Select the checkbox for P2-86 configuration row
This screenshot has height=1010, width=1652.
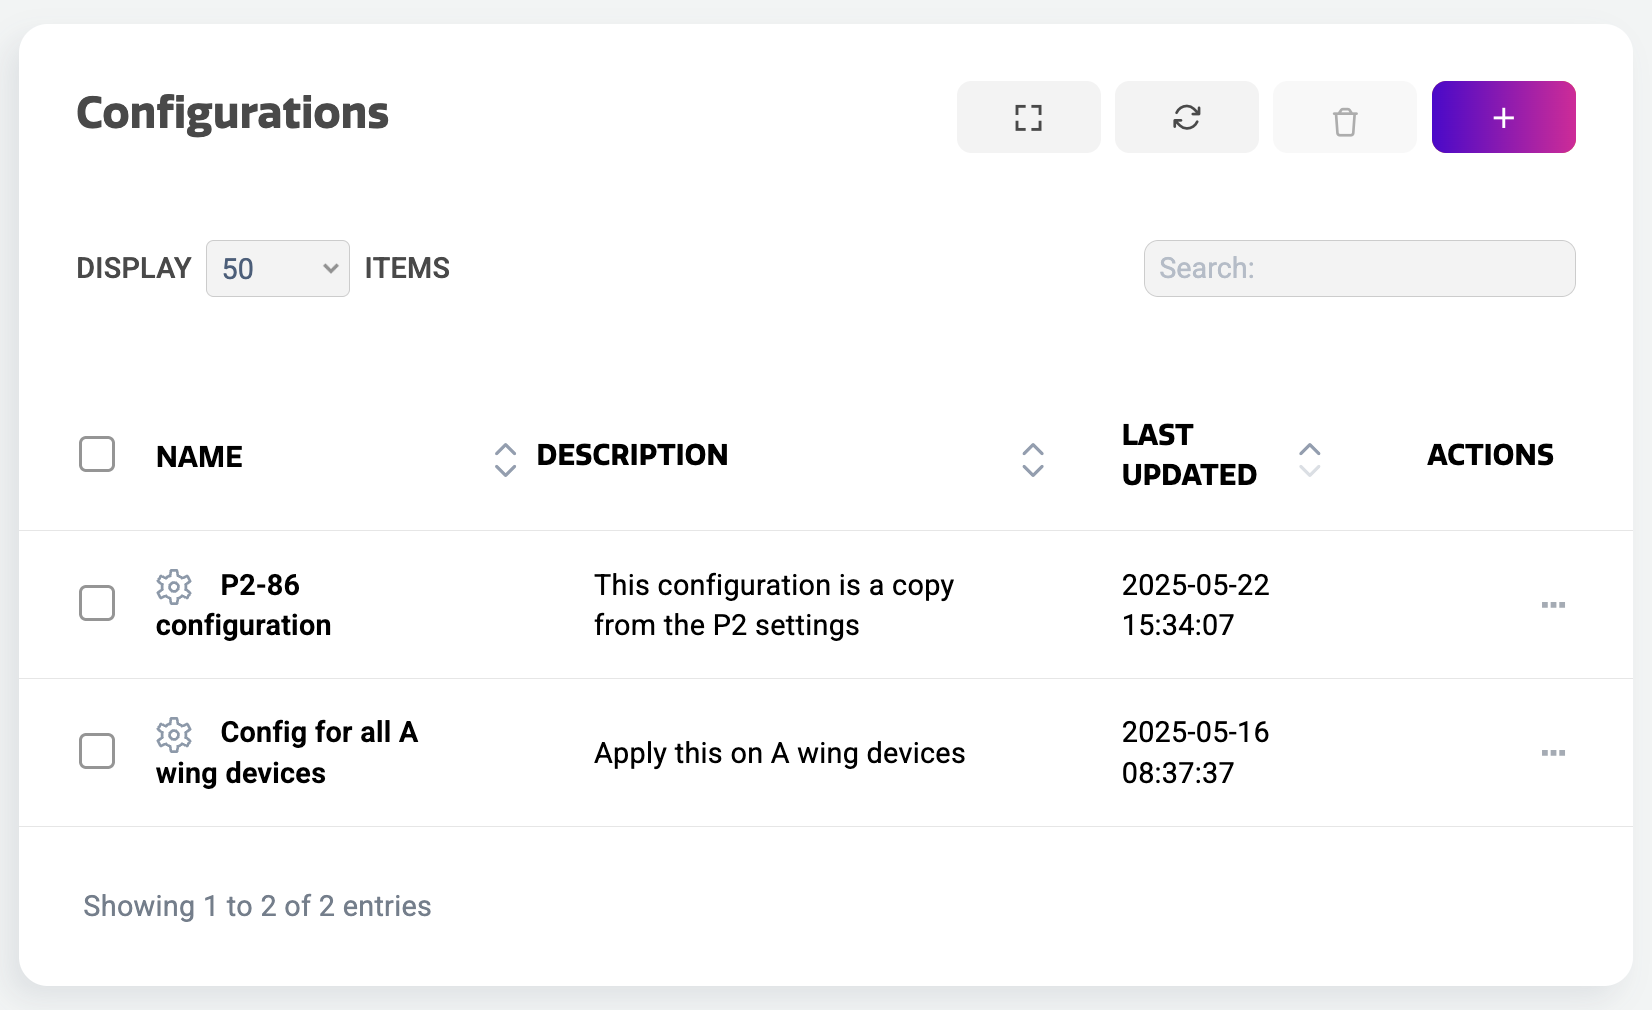pos(96,603)
